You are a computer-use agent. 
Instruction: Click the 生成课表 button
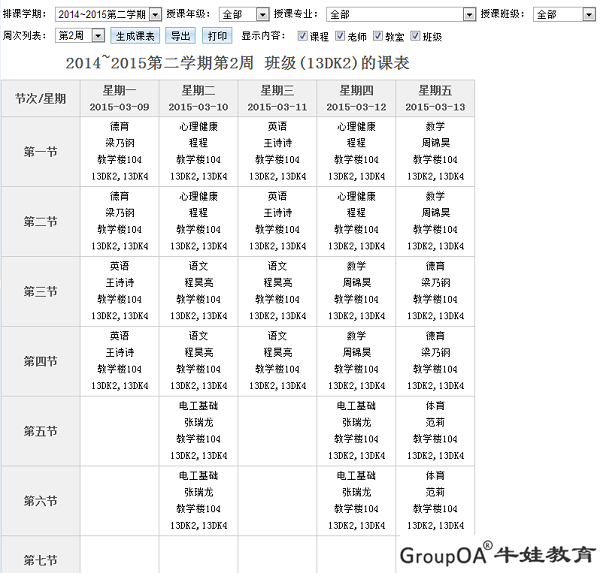pyautogui.click(x=135, y=36)
